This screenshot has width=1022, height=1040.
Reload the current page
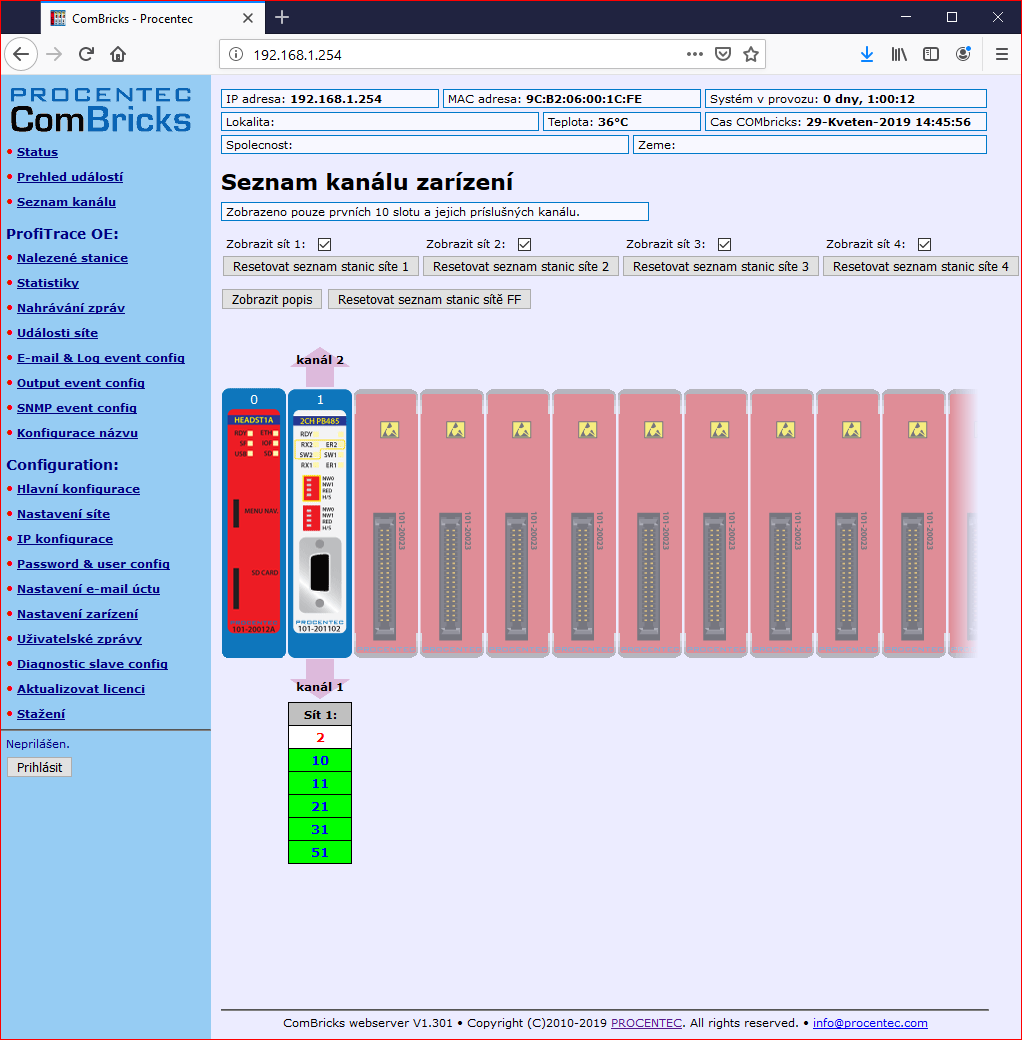pos(86,54)
